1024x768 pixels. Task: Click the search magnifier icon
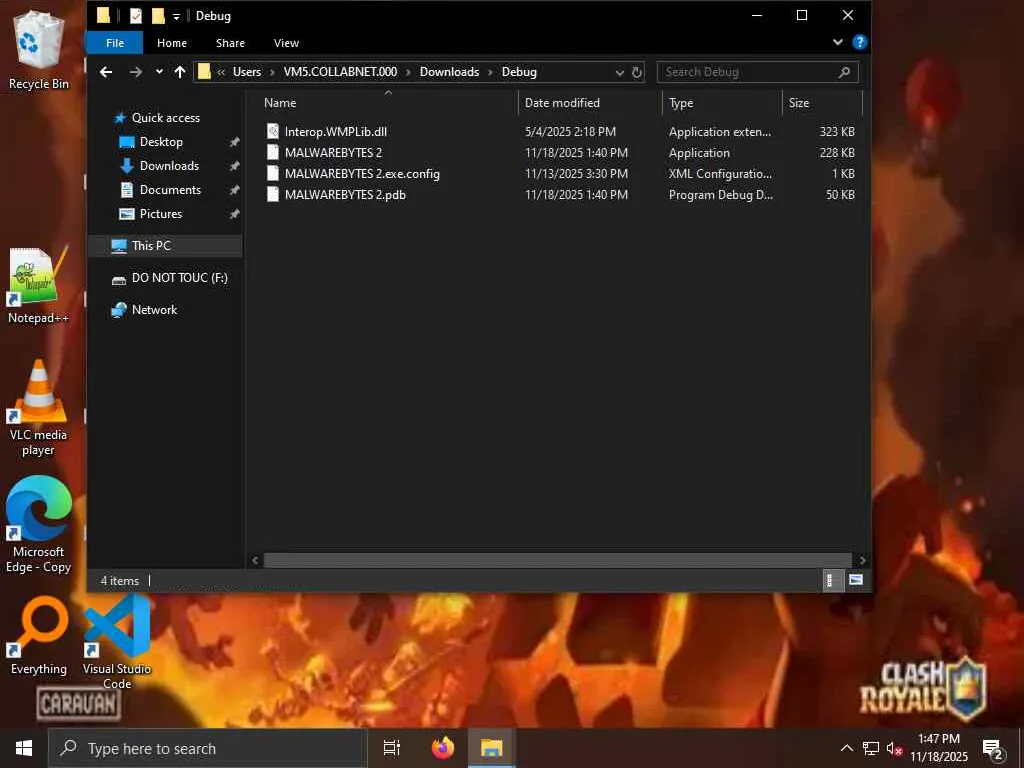(x=844, y=72)
